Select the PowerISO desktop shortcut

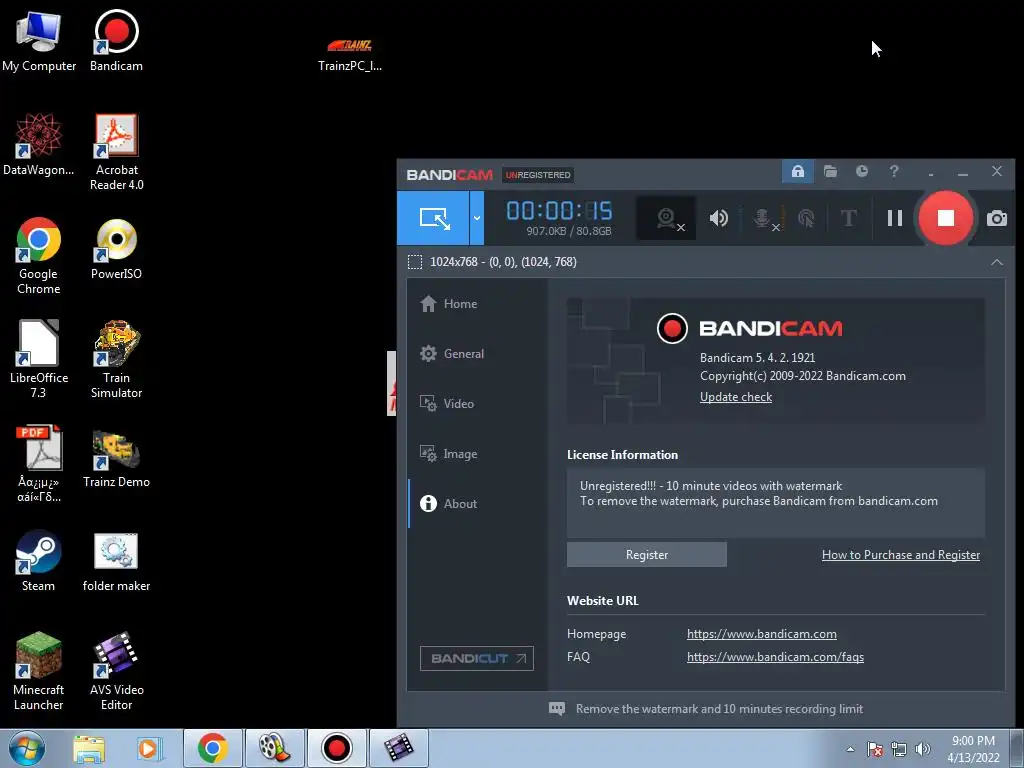[x=116, y=249]
